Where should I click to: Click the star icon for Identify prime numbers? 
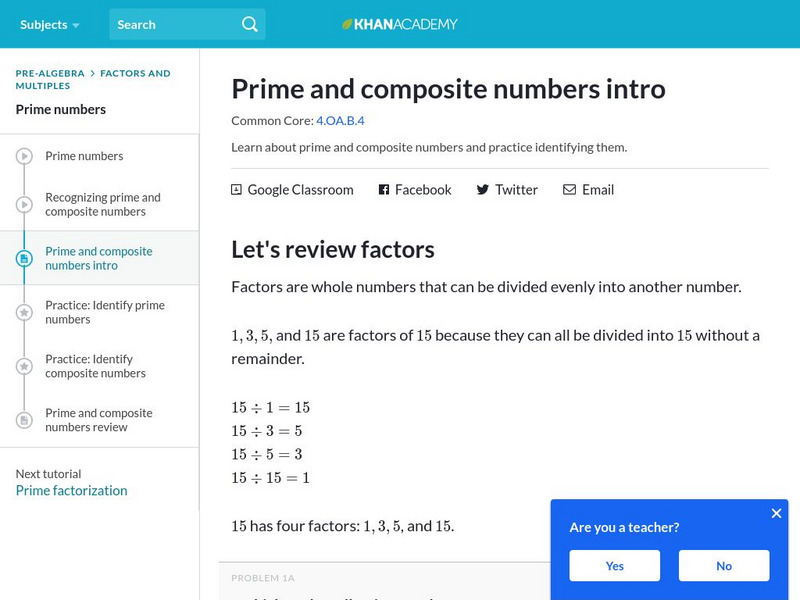pyautogui.click(x=24, y=313)
